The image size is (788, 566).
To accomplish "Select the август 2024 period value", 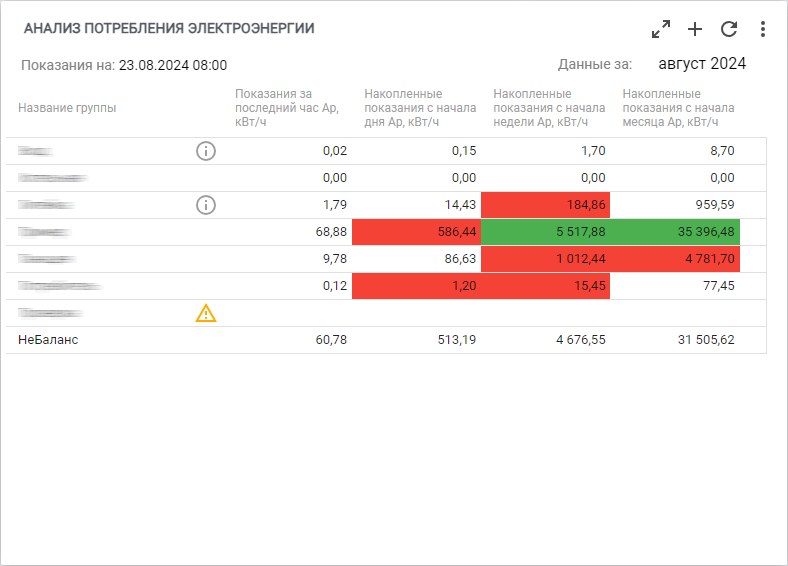I will coord(702,64).
